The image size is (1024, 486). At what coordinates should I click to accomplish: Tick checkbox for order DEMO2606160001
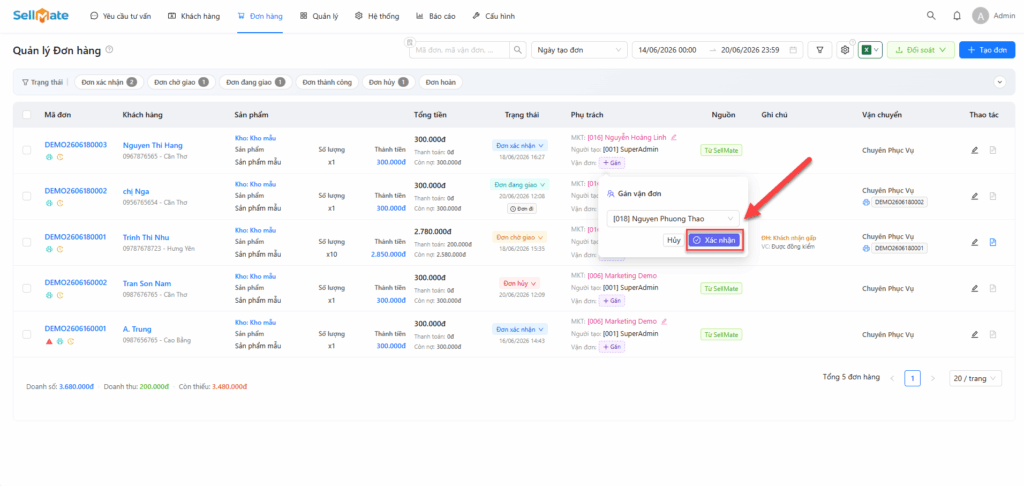tap(27, 334)
